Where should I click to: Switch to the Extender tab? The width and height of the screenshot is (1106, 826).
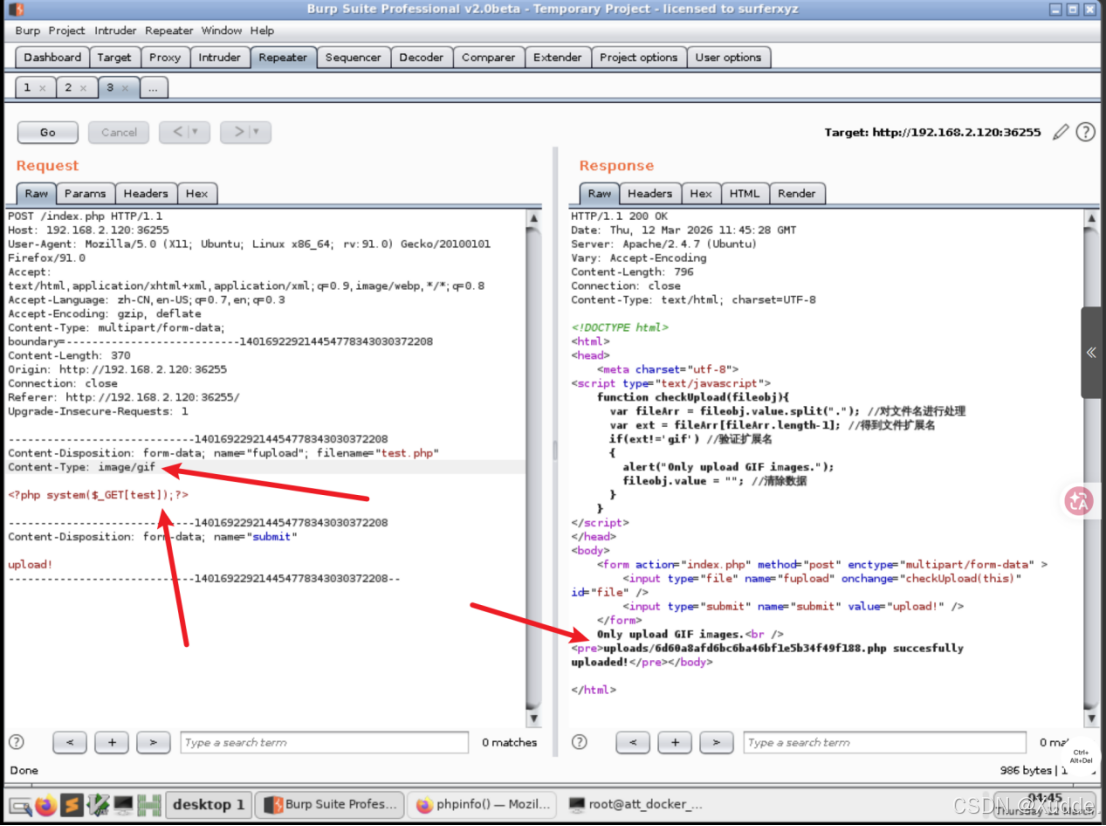pyautogui.click(x=557, y=57)
